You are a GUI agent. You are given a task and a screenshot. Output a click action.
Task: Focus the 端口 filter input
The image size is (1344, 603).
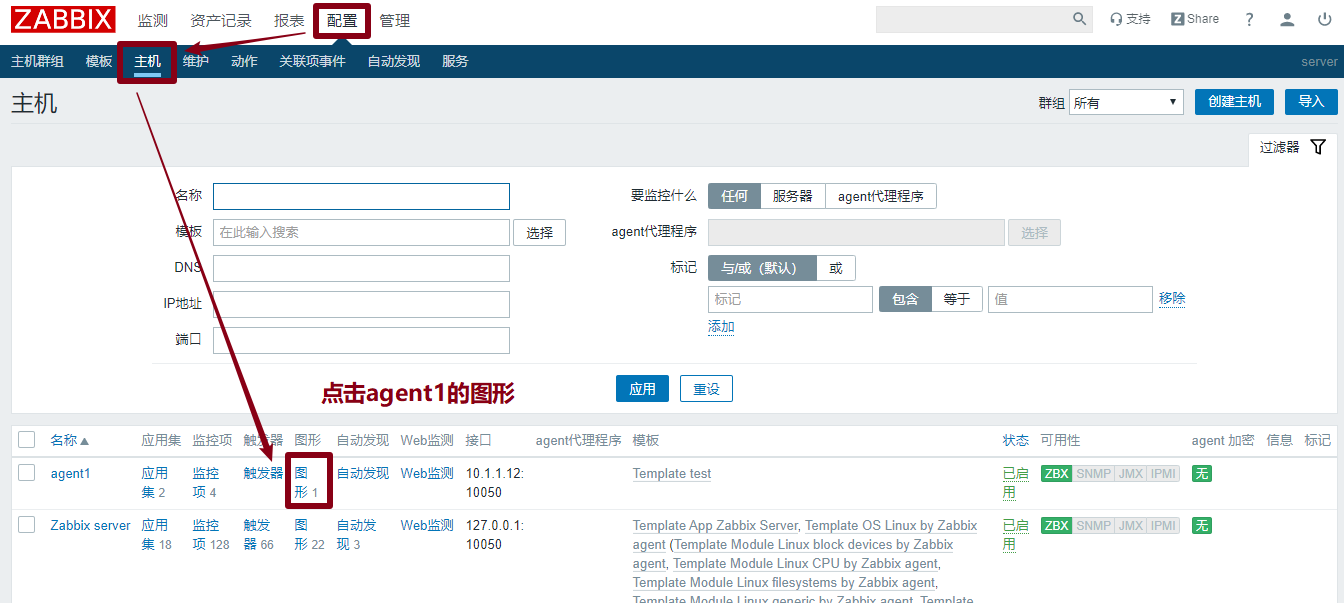361,340
